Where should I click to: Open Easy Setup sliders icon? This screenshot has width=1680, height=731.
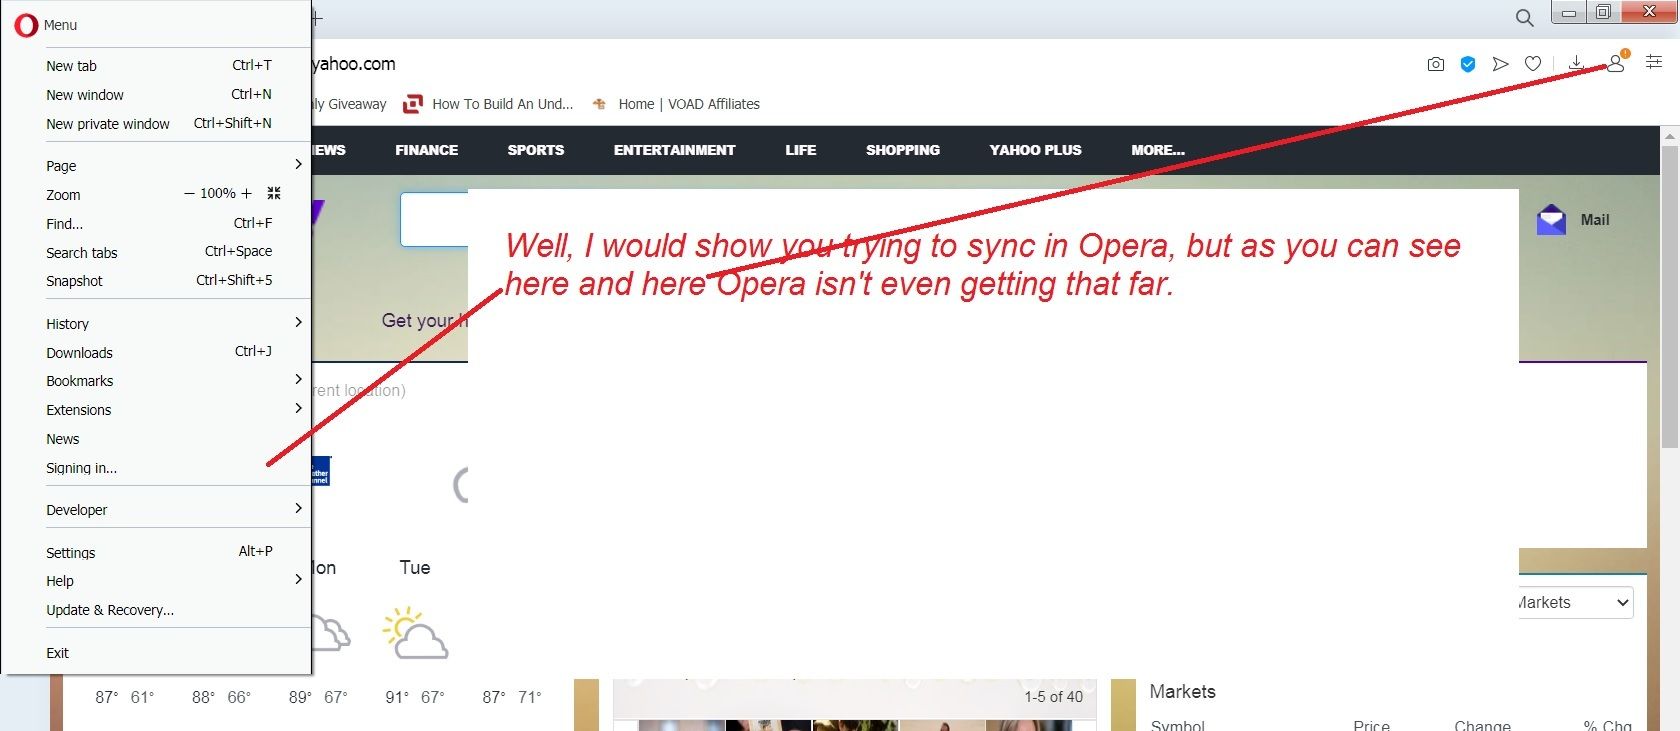(1654, 63)
